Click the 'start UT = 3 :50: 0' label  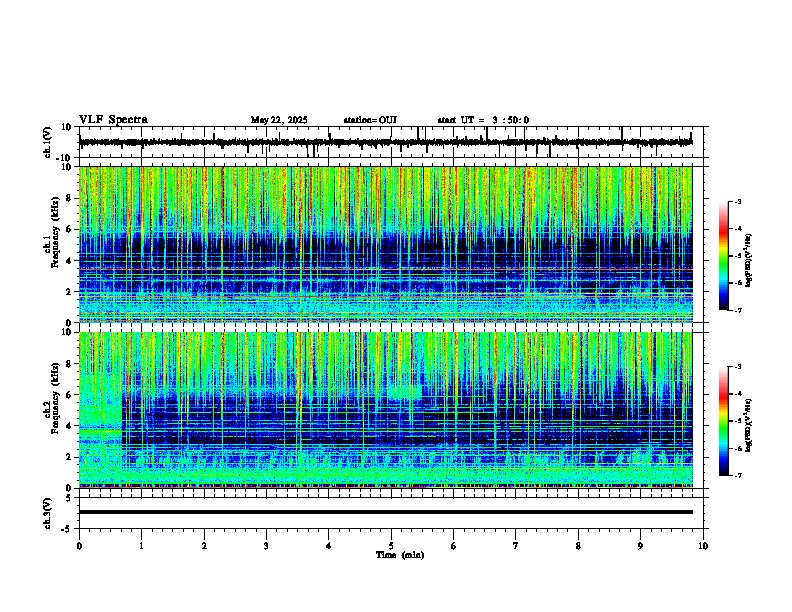point(483,120)
